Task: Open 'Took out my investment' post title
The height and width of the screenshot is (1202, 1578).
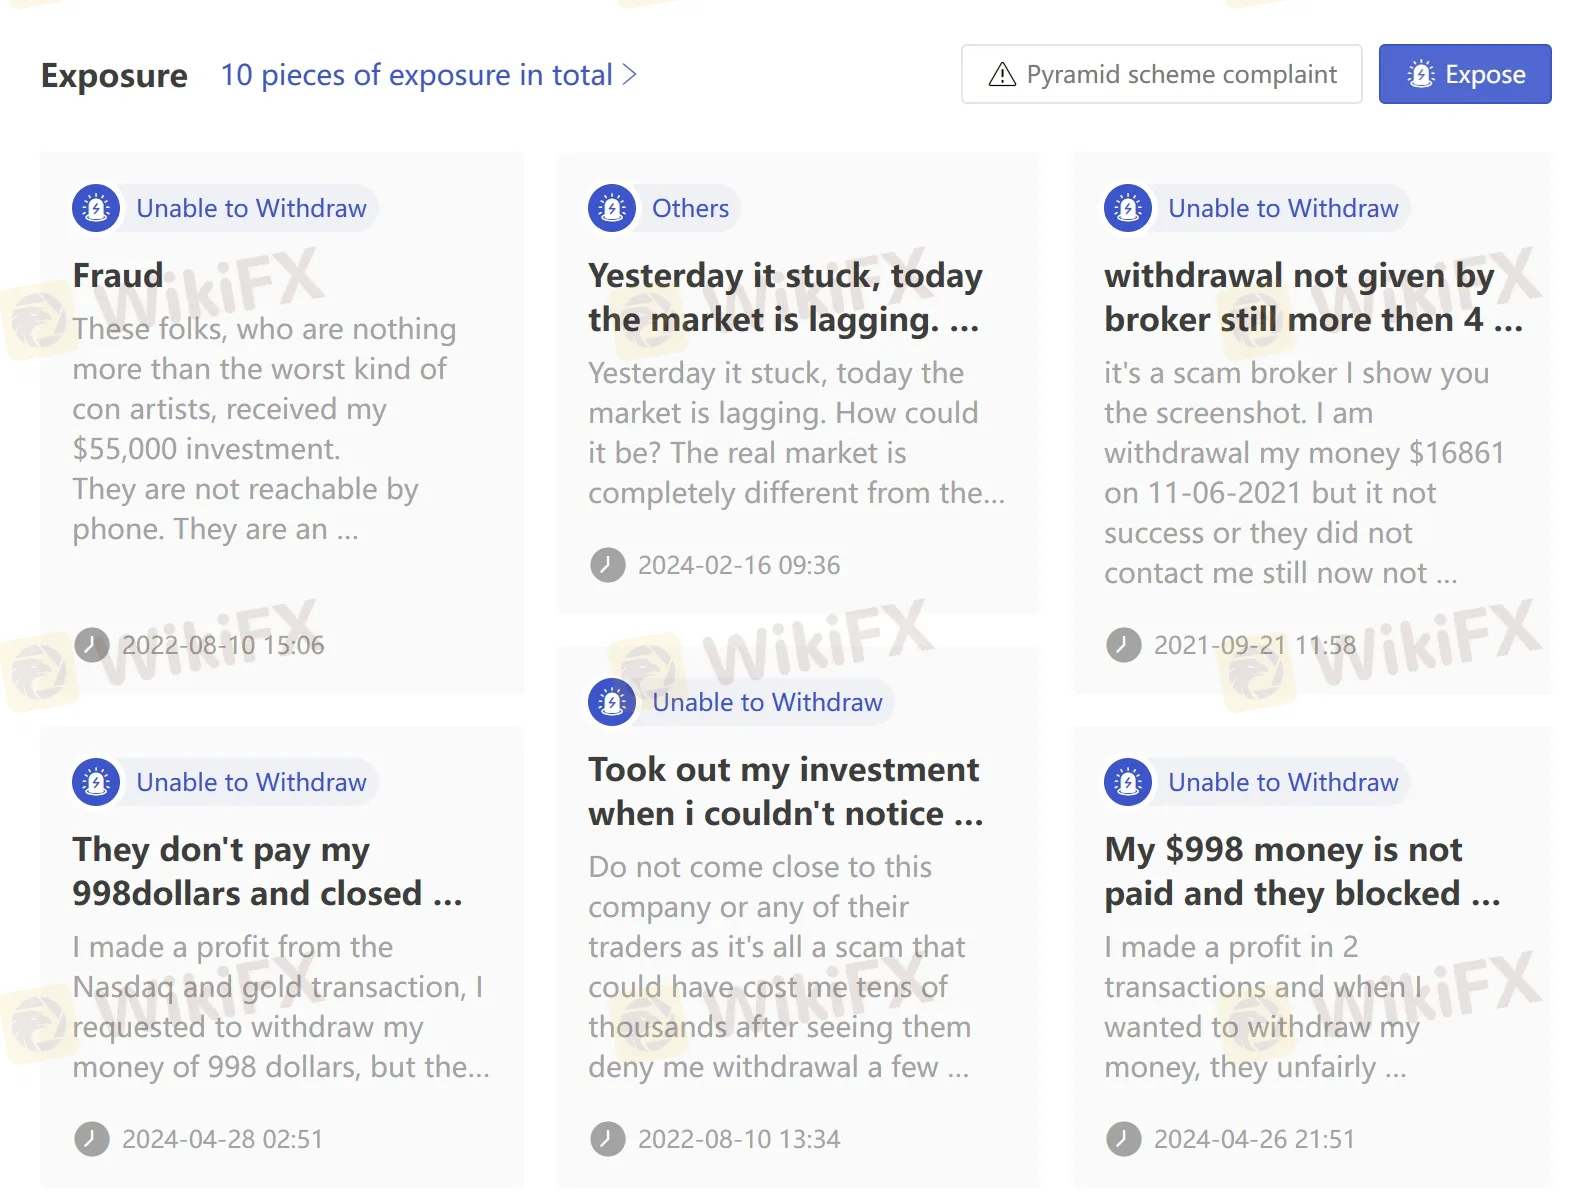Action: point(785,791)
